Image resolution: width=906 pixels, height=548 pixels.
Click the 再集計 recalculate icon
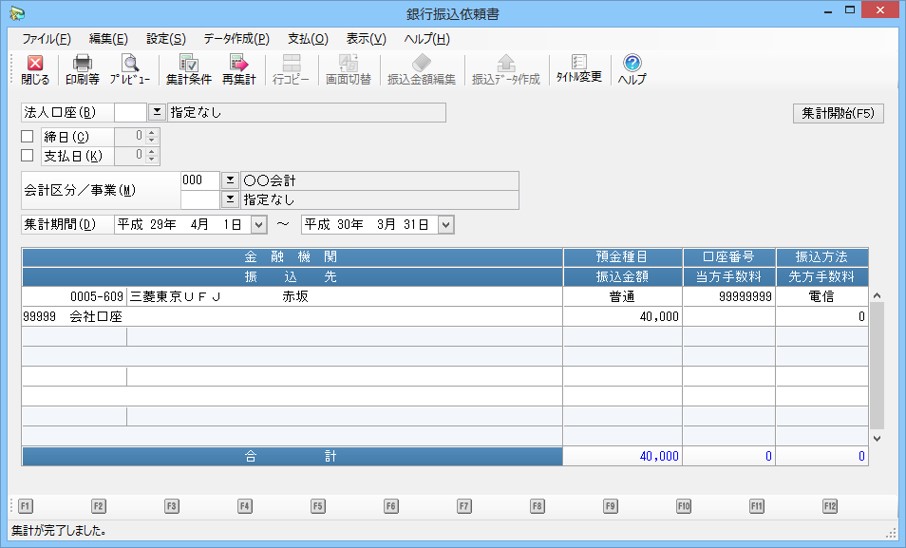pos(238,69)
